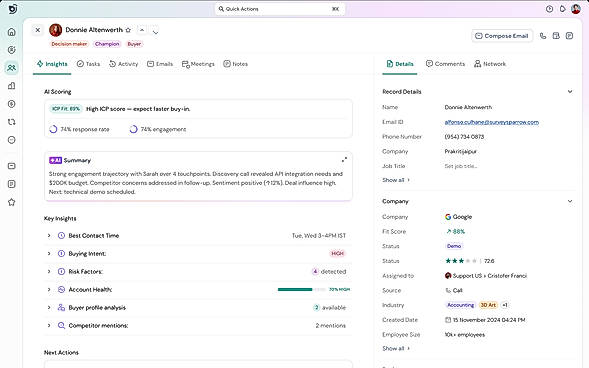Click Support US assigned-to value
Image resolution: width=589 pixels, height=368 pixels.
click(486, 276)
